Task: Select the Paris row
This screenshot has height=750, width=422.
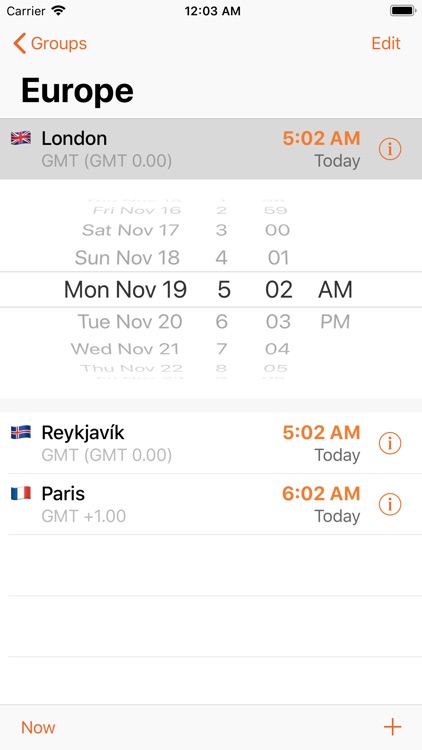Action: [211, 504]
